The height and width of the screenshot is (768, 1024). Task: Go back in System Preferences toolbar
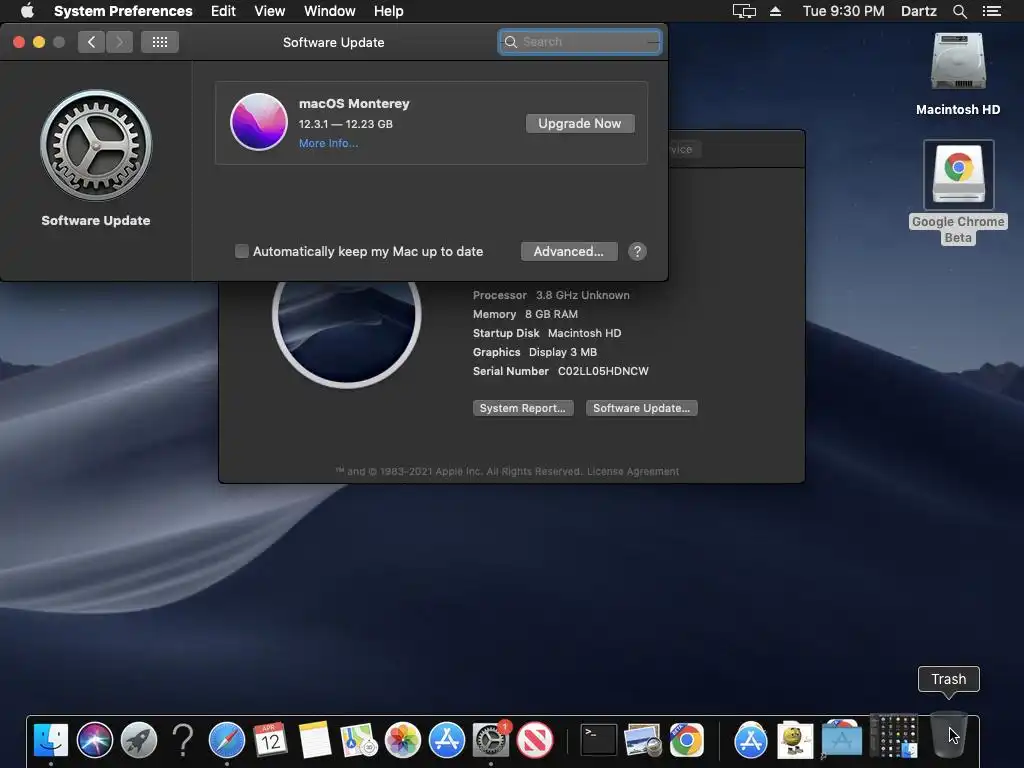(x=91, y=42)
